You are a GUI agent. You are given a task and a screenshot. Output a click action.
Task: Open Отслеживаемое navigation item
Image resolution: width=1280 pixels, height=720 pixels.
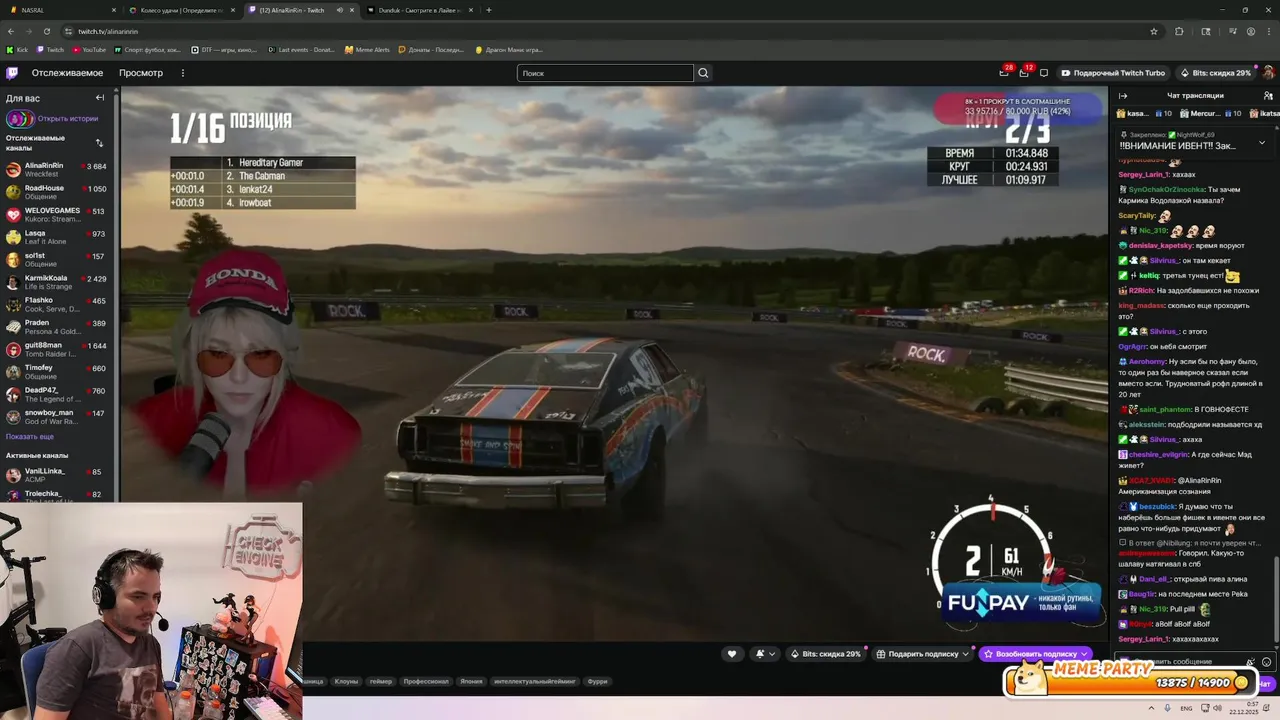click(x=67, y=73)
